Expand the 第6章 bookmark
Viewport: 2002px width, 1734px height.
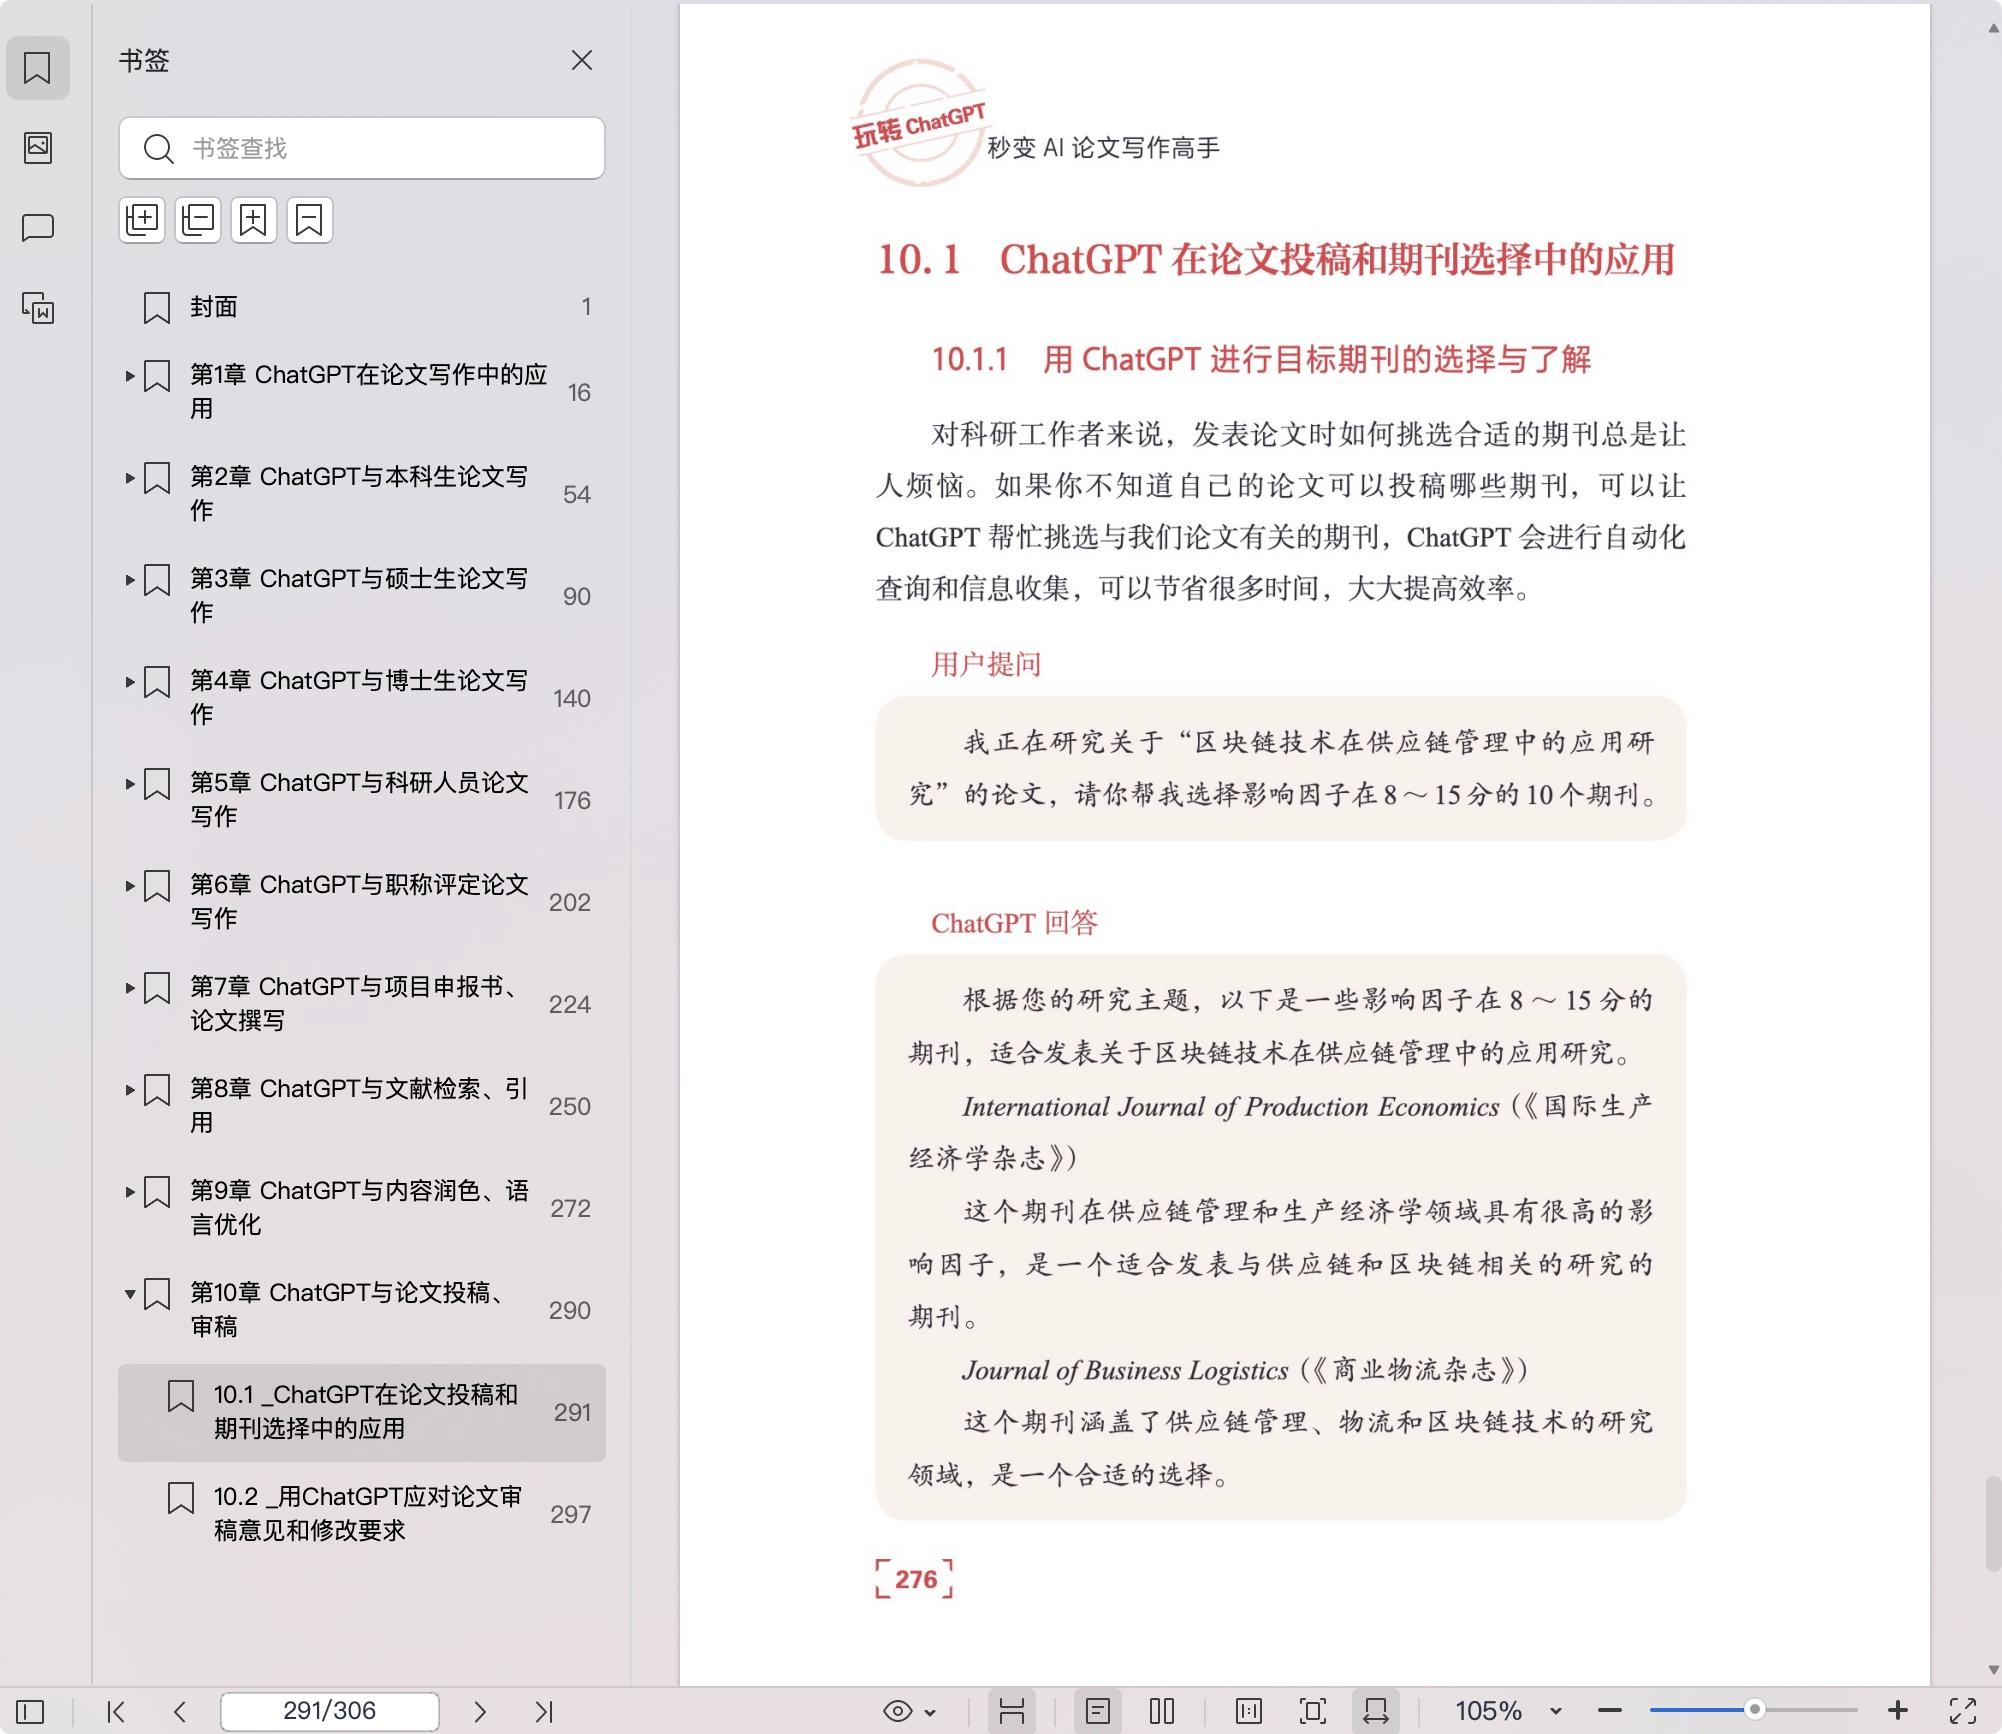point(130,886)
